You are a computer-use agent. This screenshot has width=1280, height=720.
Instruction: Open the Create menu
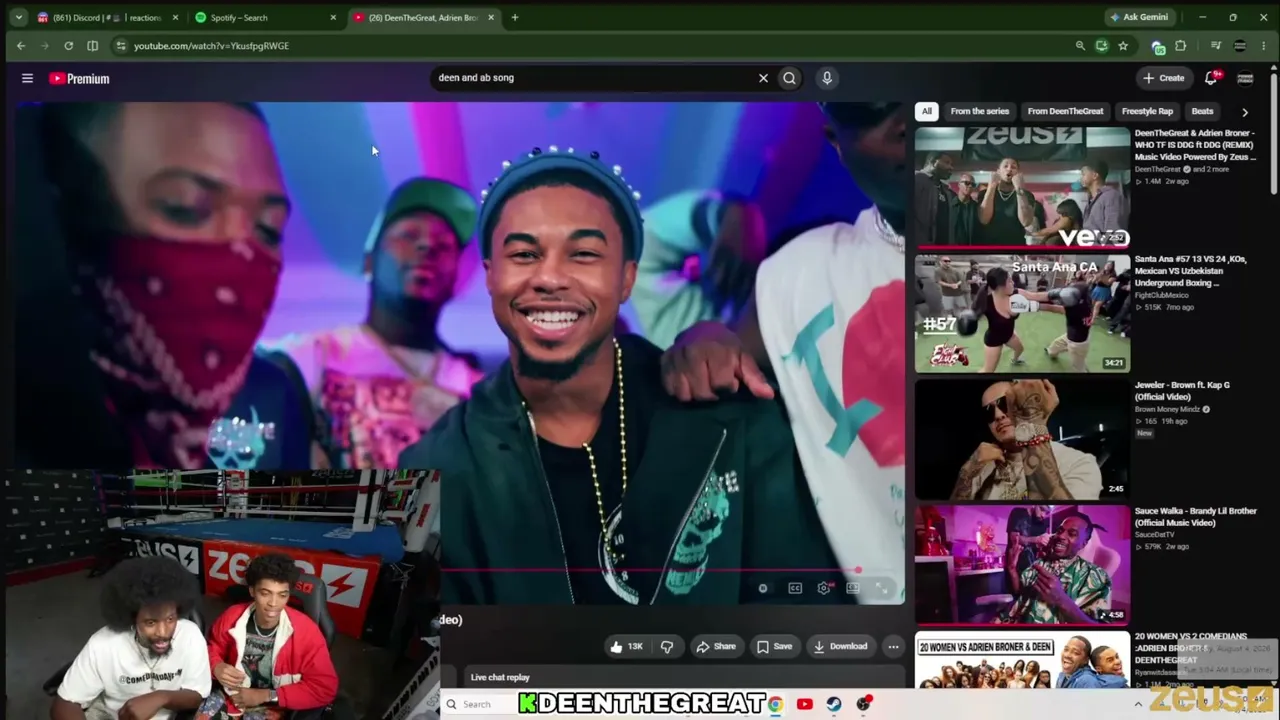point(1164,78)
